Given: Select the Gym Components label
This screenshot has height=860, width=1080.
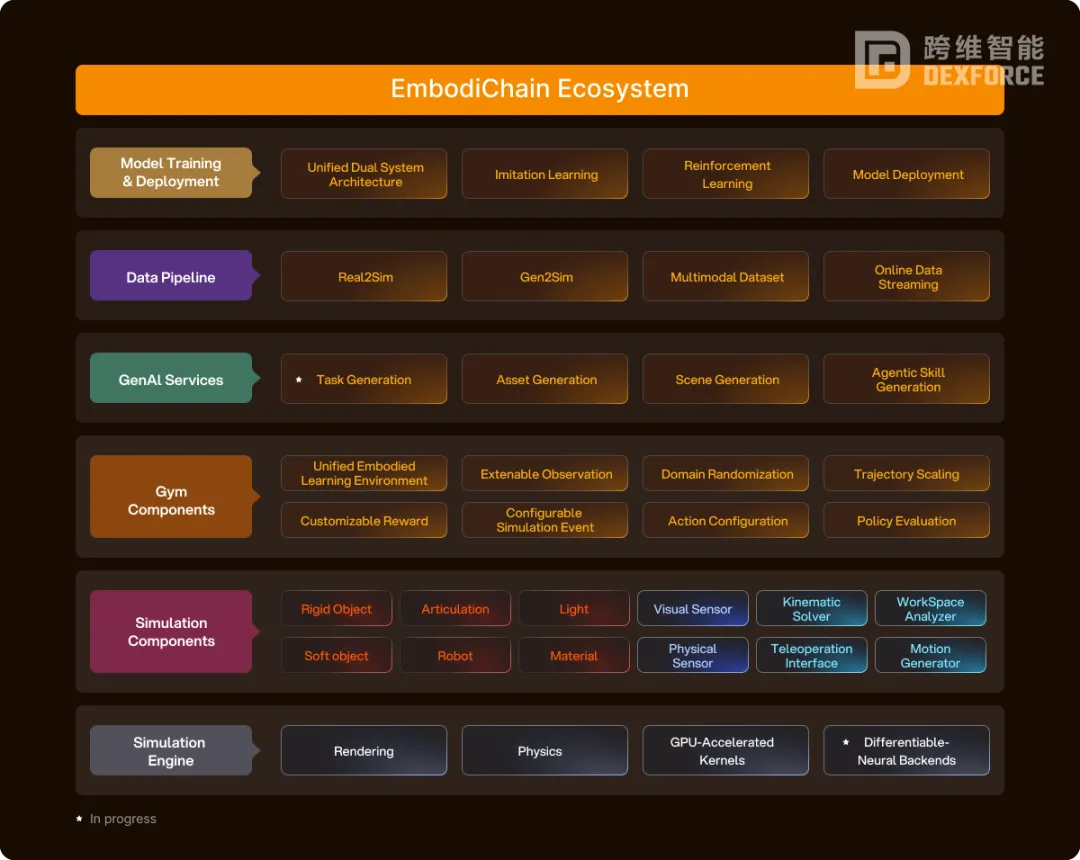Looking at the screenshot, I should click(172, 496).
